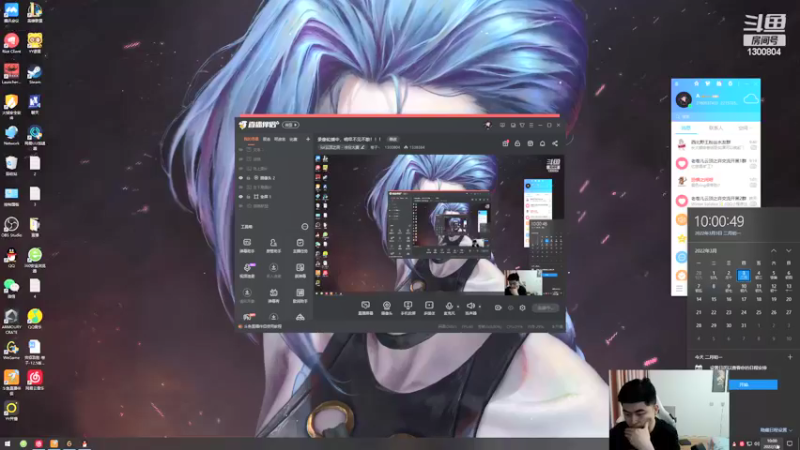Open the Recycle Bin desktop icon

[x=11, y=166]
